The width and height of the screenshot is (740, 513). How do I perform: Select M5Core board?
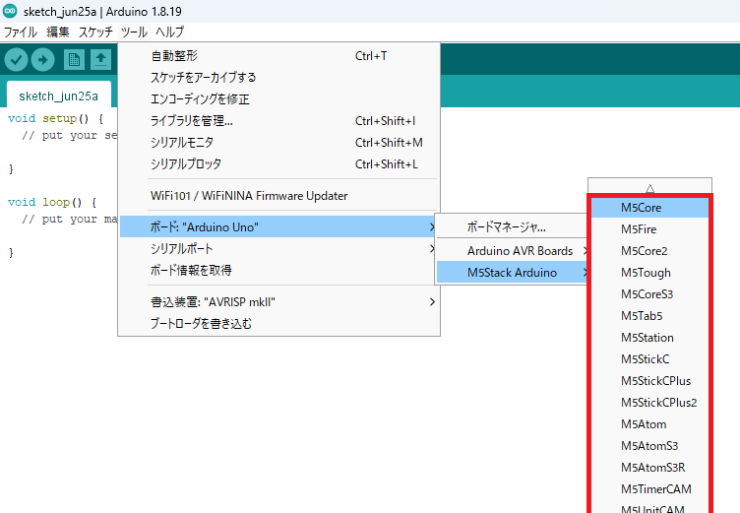coord(650,208)
